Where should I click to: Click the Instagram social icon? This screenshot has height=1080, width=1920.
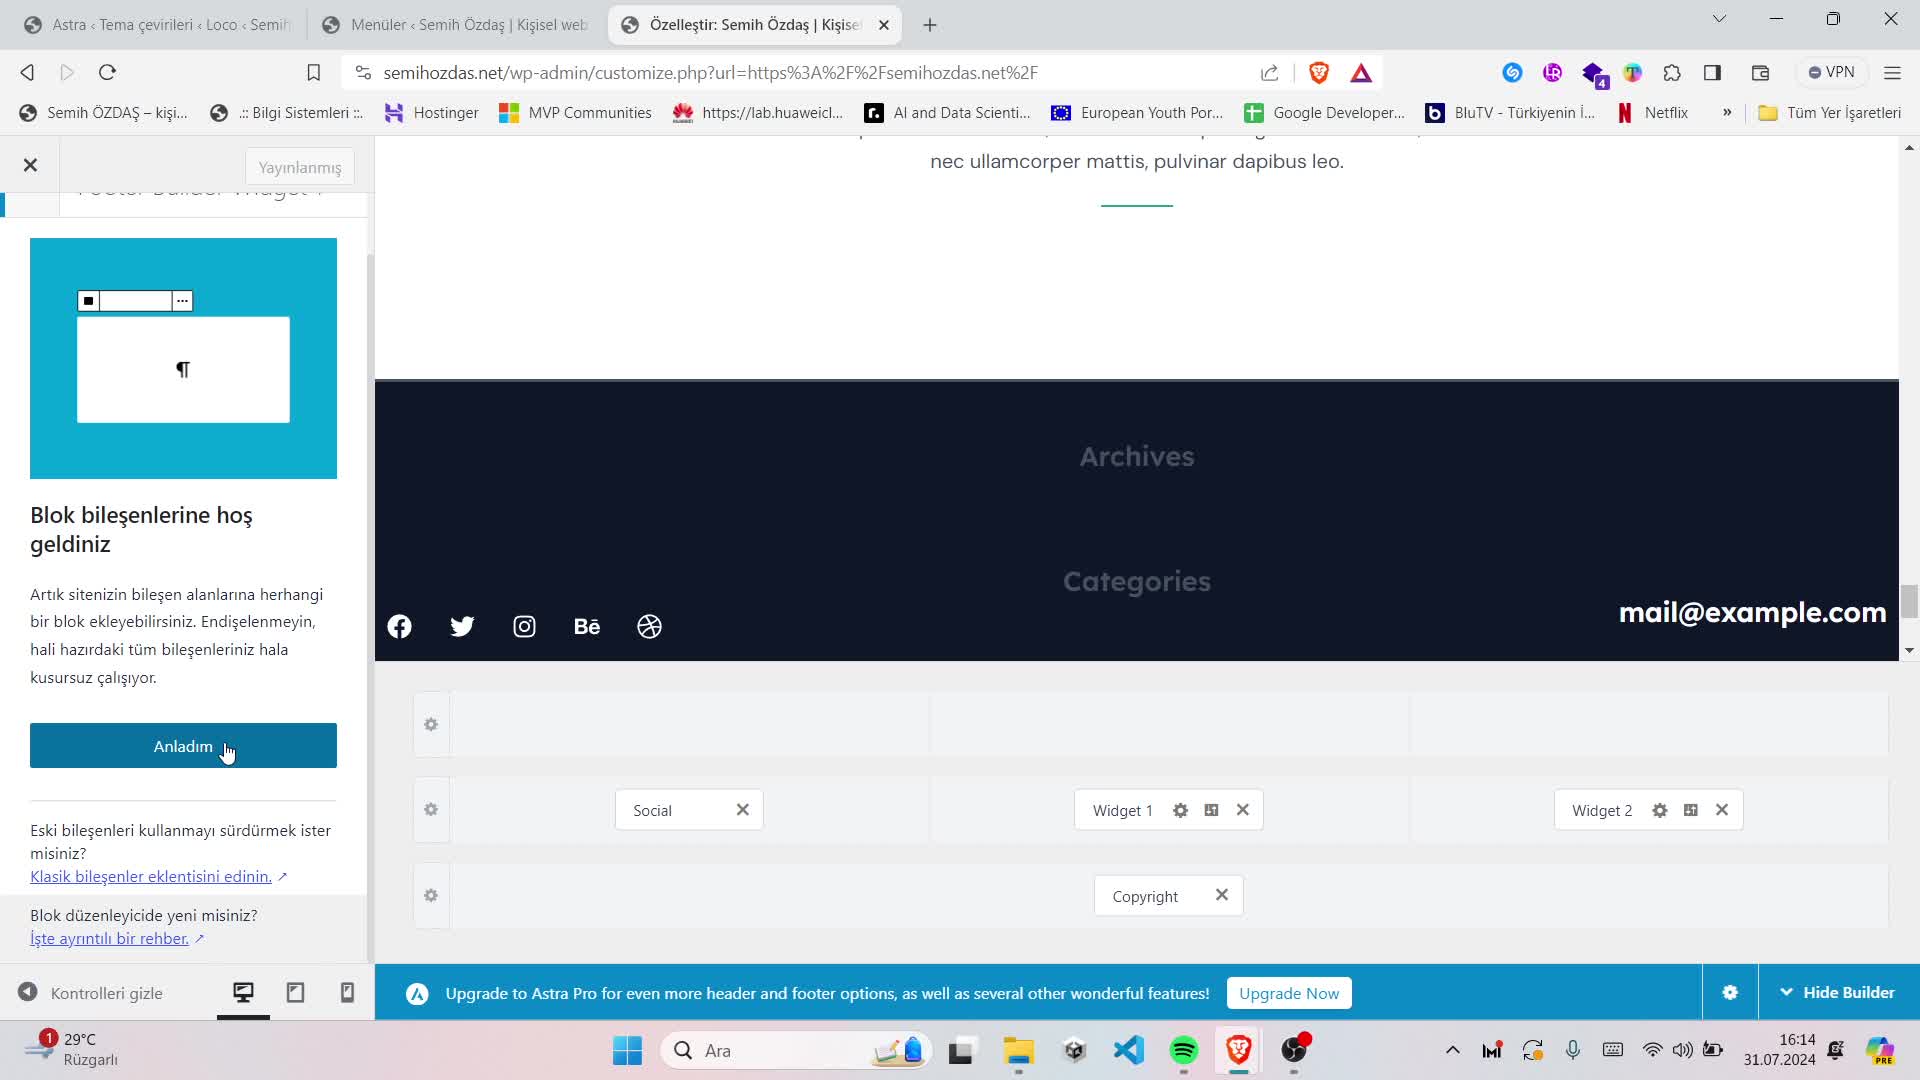(x=525, y=626)
